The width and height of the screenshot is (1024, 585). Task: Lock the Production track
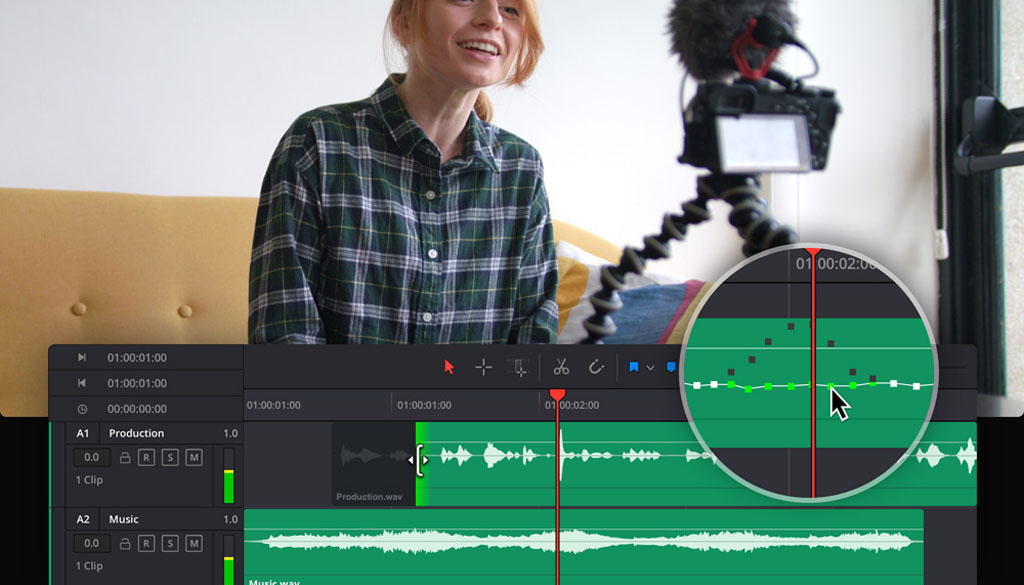(x=125, y=458)
